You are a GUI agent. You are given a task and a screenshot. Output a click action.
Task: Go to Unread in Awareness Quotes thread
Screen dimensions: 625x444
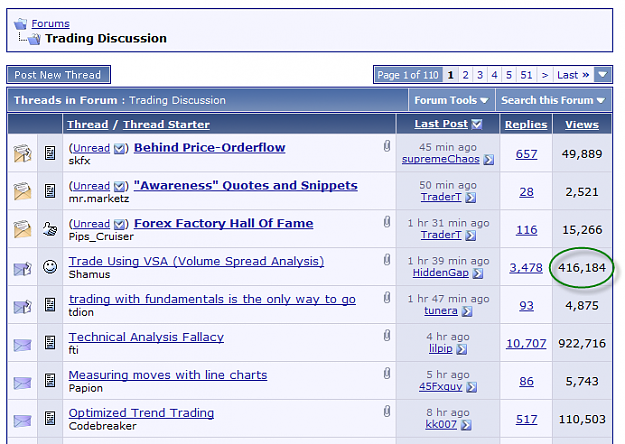click(x=91, y=186)
